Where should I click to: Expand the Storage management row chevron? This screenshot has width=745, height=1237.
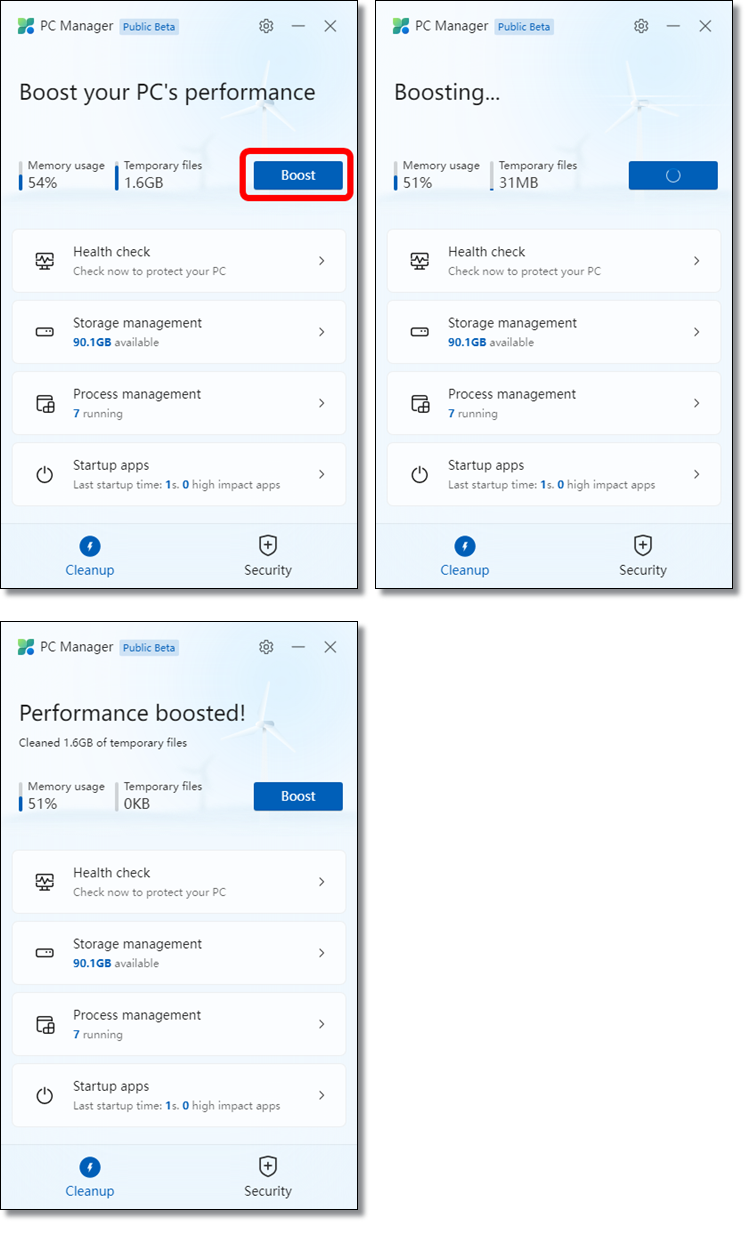(x=322, y=331)
